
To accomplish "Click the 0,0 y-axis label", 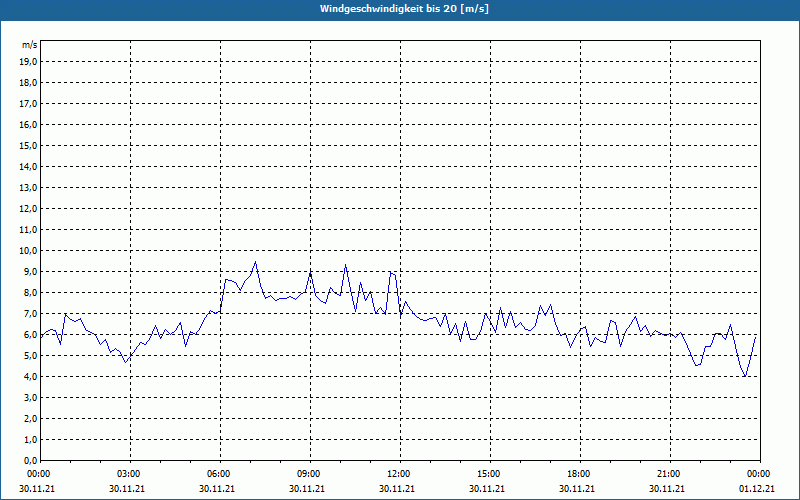I will pos(30,460).
